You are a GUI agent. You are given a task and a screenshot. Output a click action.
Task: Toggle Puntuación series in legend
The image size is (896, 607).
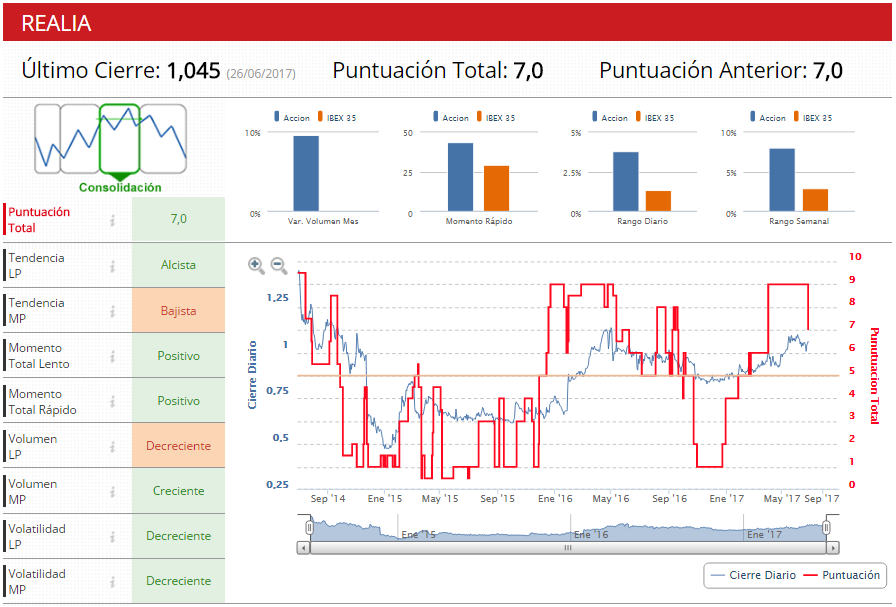click(842, 576)
